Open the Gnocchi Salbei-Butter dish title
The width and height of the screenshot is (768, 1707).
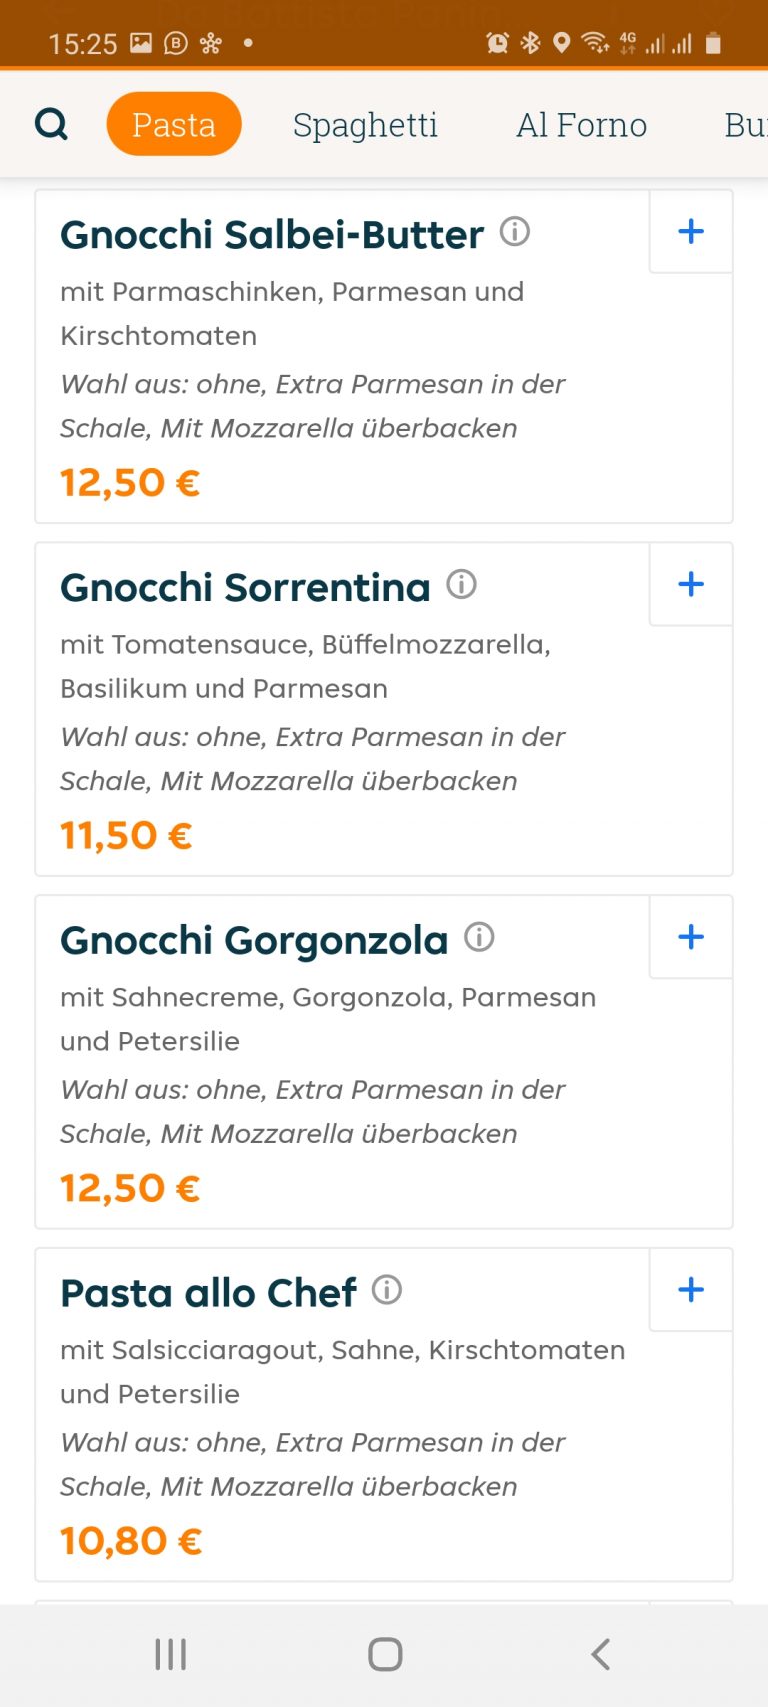272,235
